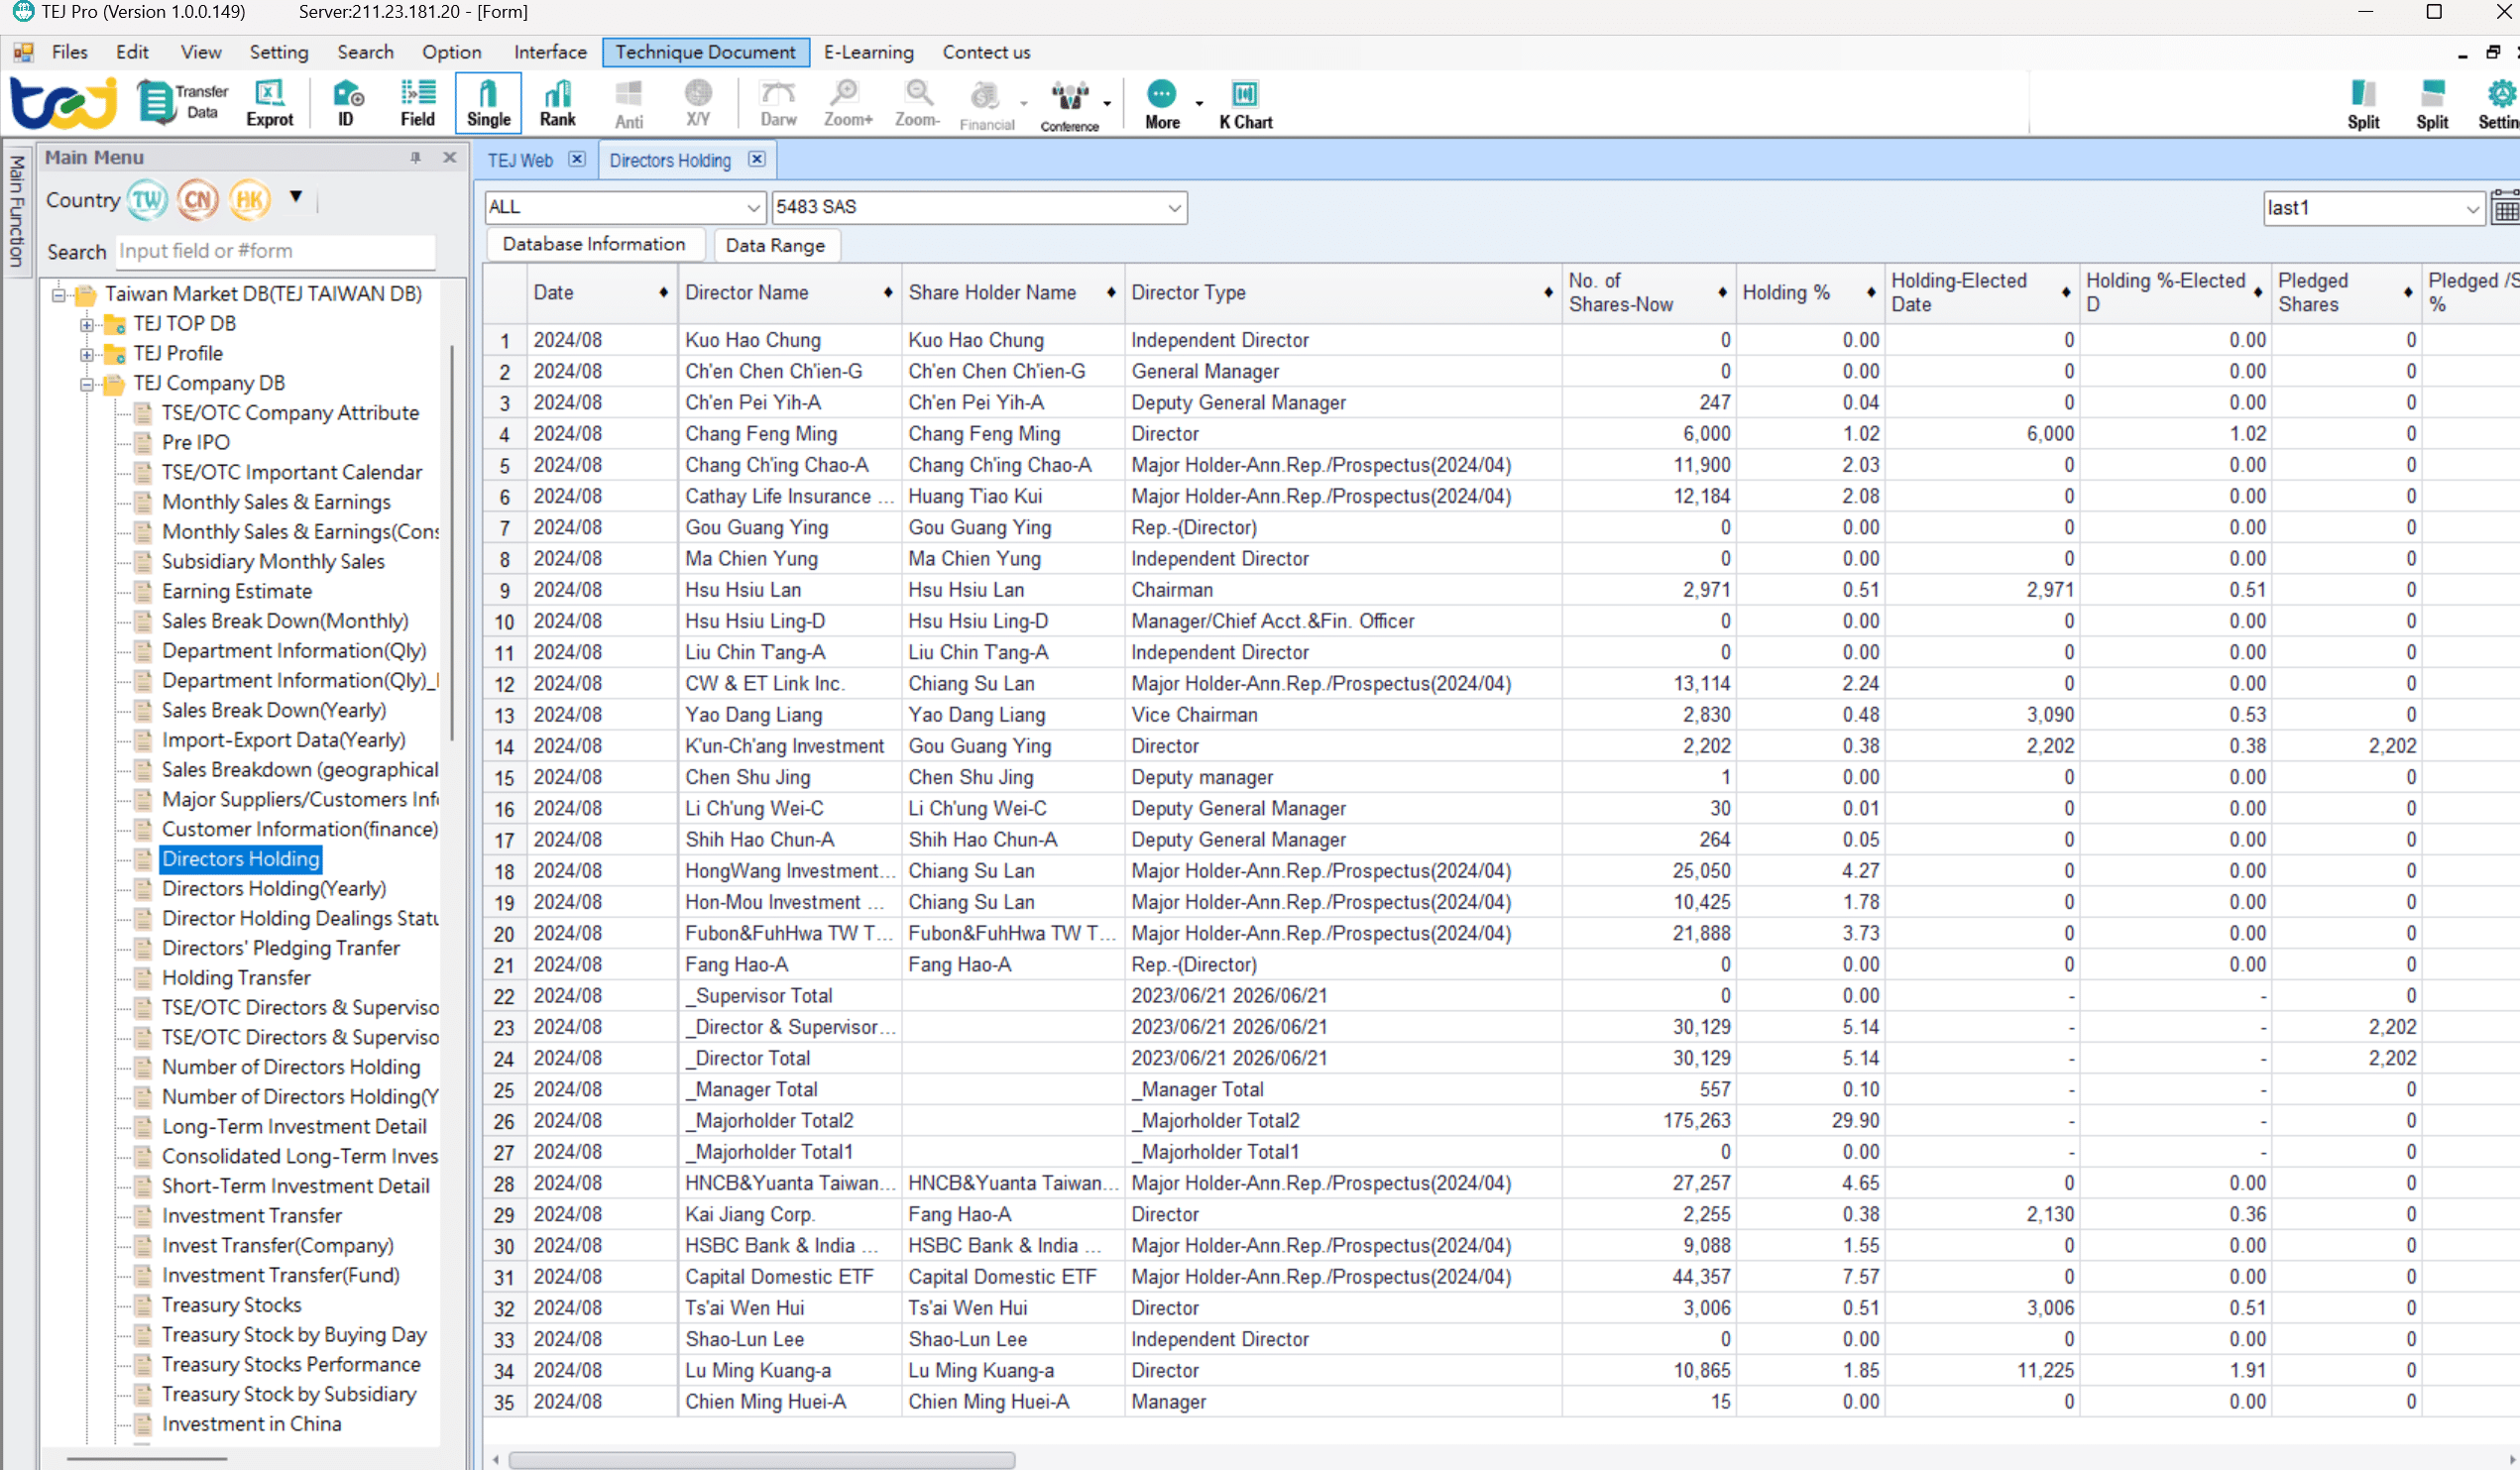Open the Exprot (Excel export) tool

[x=268, y=102]
